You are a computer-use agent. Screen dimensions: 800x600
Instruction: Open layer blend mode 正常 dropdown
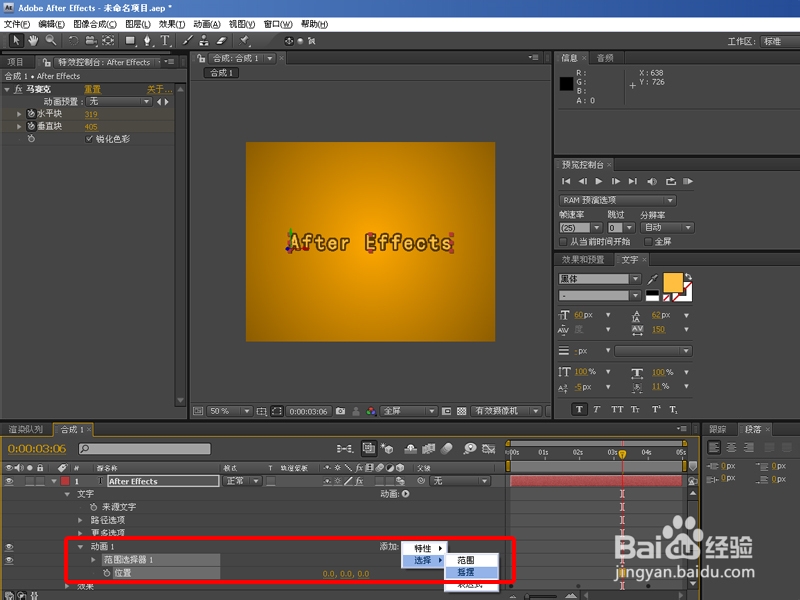pyautogui.click(x=243, y=481)
